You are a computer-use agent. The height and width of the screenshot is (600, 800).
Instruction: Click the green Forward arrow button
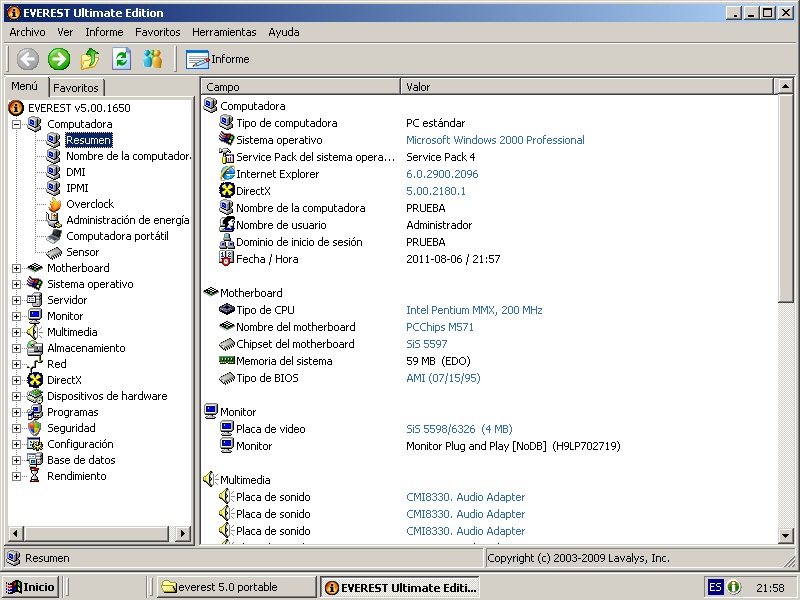click(59, 59)
